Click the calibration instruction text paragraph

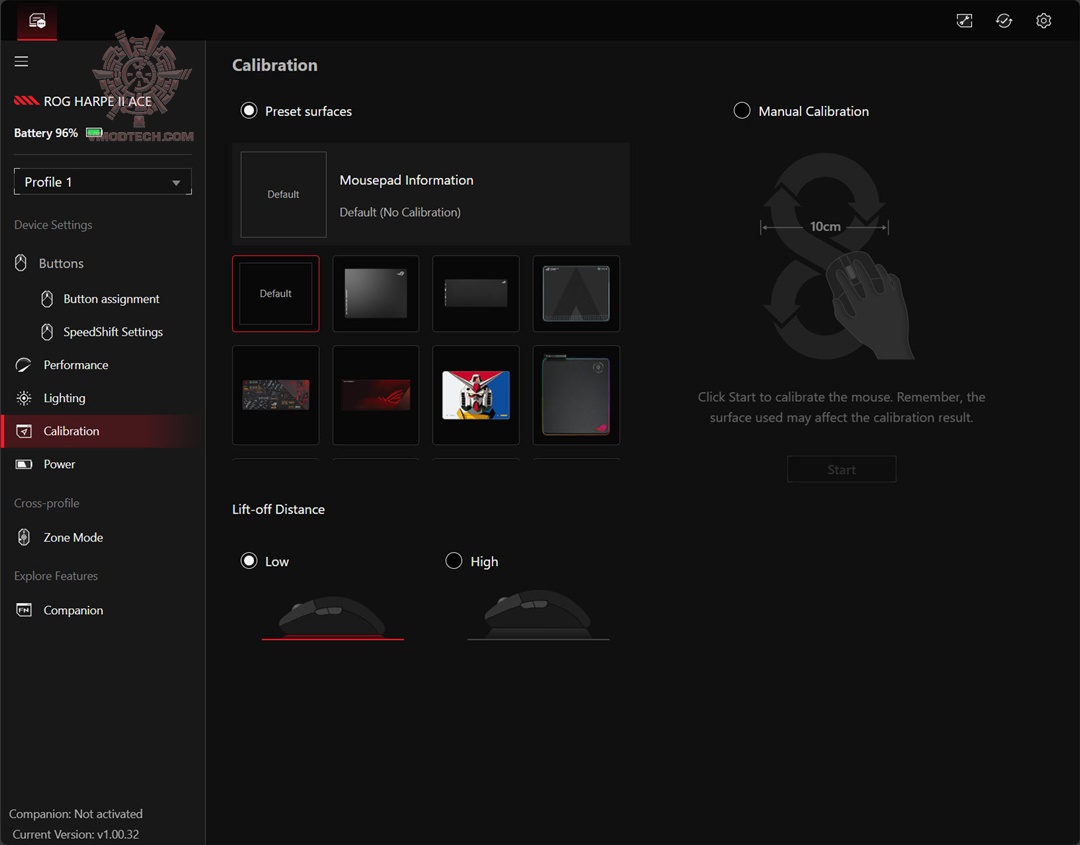click(x=841, y=407)
